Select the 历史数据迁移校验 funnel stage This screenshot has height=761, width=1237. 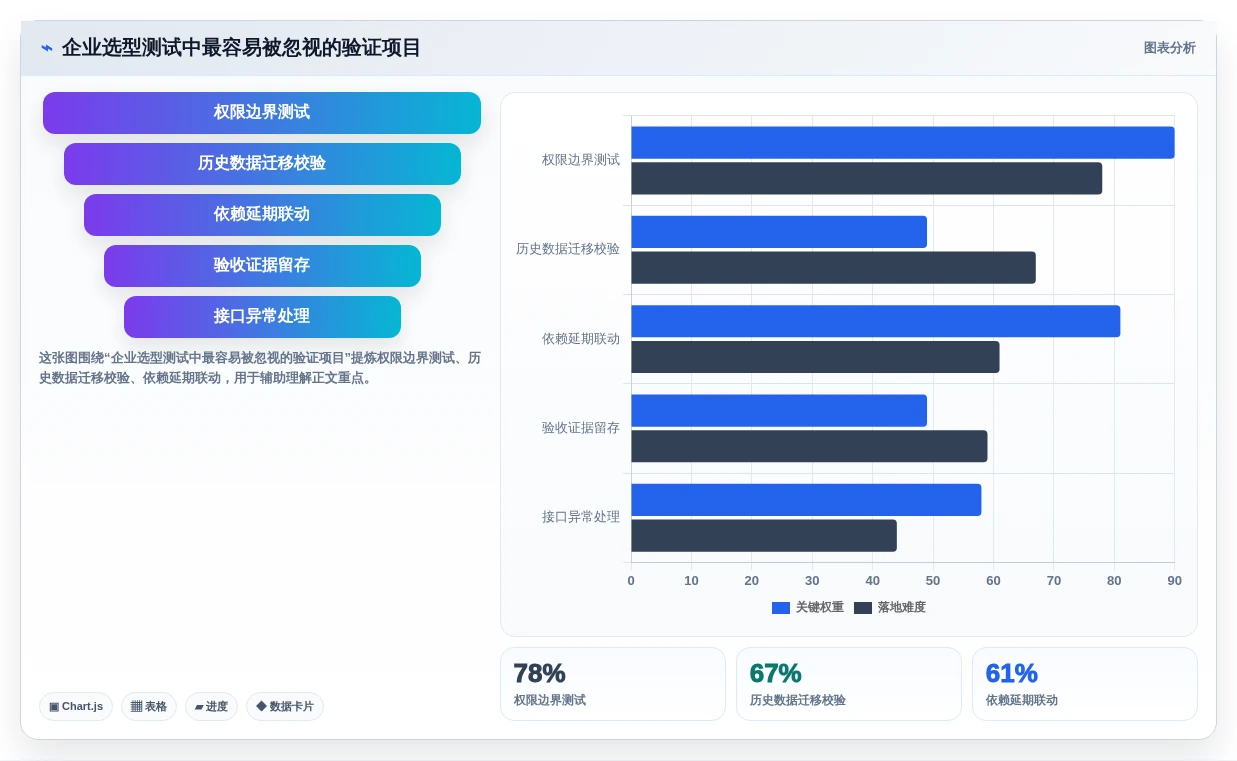click(262, 164)
